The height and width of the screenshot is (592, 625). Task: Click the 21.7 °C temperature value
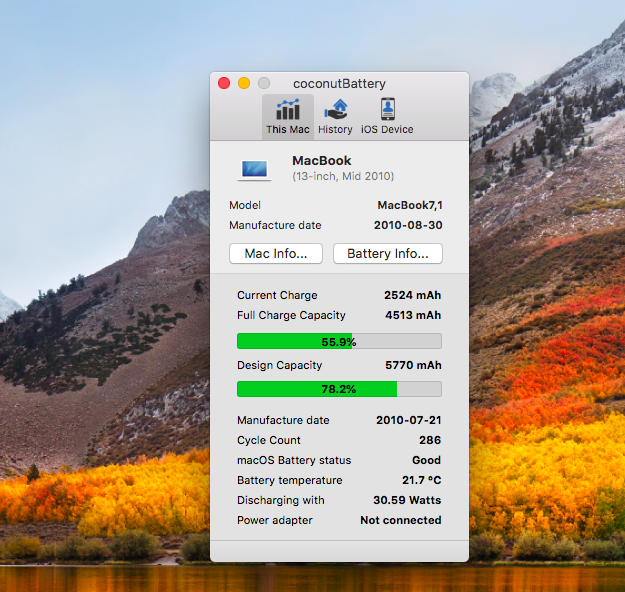[x=422, y=480]
